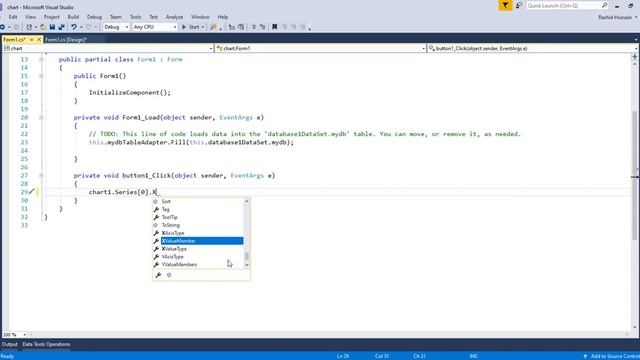Open the Data Tools Operations tab

pyautogui.click(x=46, y=344)
